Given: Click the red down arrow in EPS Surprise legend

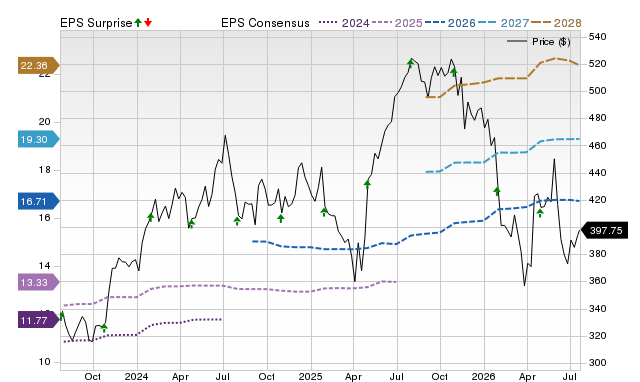Looking at the screenshot, I should [x=148, y=22].
